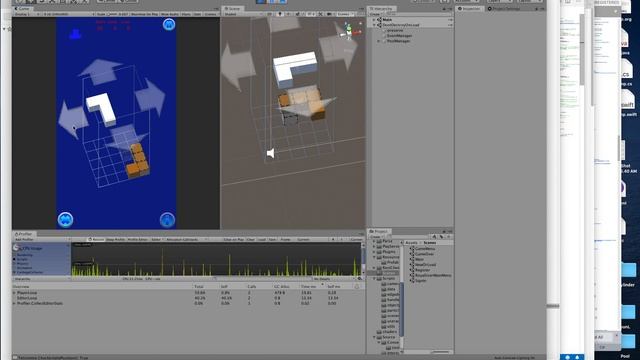Click Load in the Profiler toolbar

click(x=261, y=240)
